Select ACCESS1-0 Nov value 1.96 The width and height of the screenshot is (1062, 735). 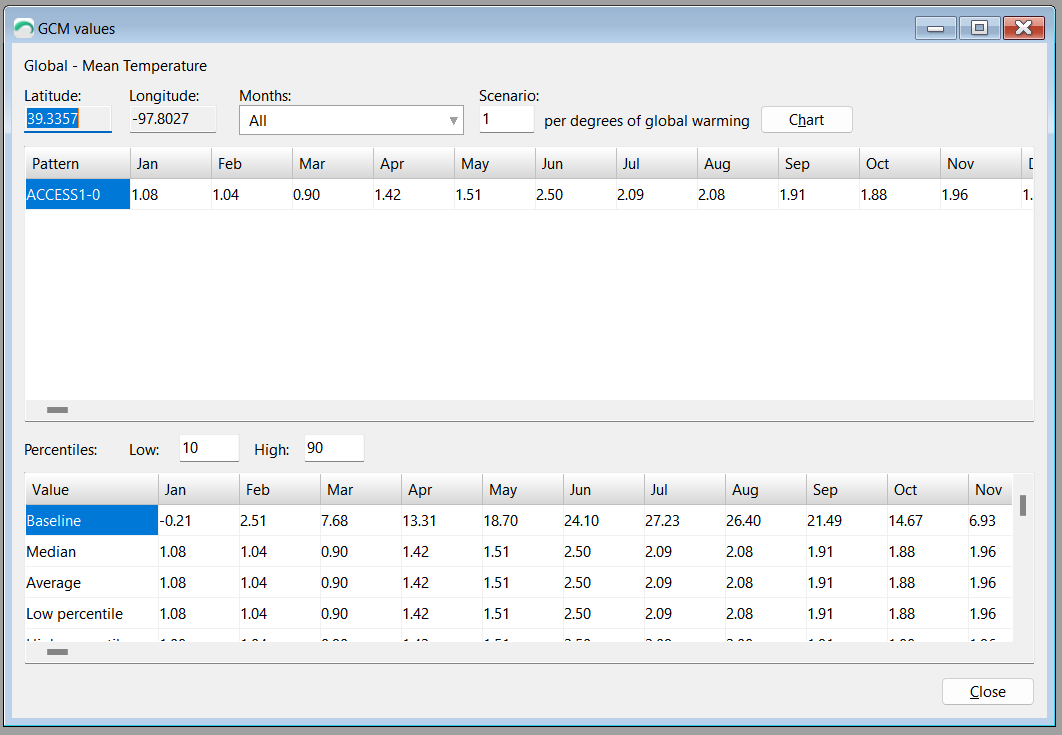pyautogui.click(x=981, y=195)
